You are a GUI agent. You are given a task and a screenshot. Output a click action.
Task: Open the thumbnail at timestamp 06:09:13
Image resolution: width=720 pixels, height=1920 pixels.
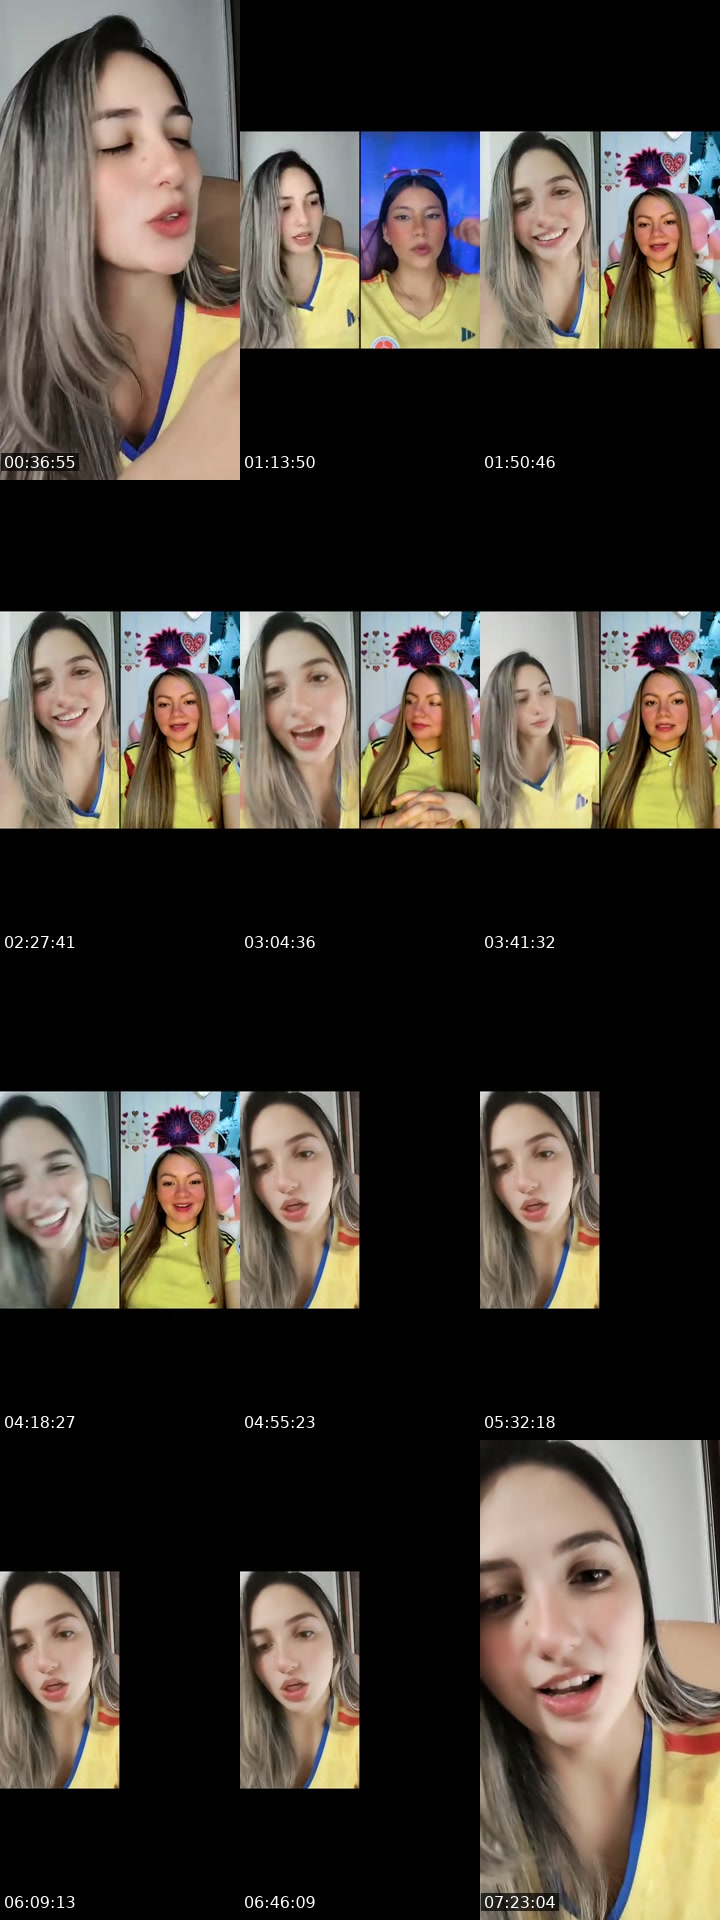(x=120, y=1680)
